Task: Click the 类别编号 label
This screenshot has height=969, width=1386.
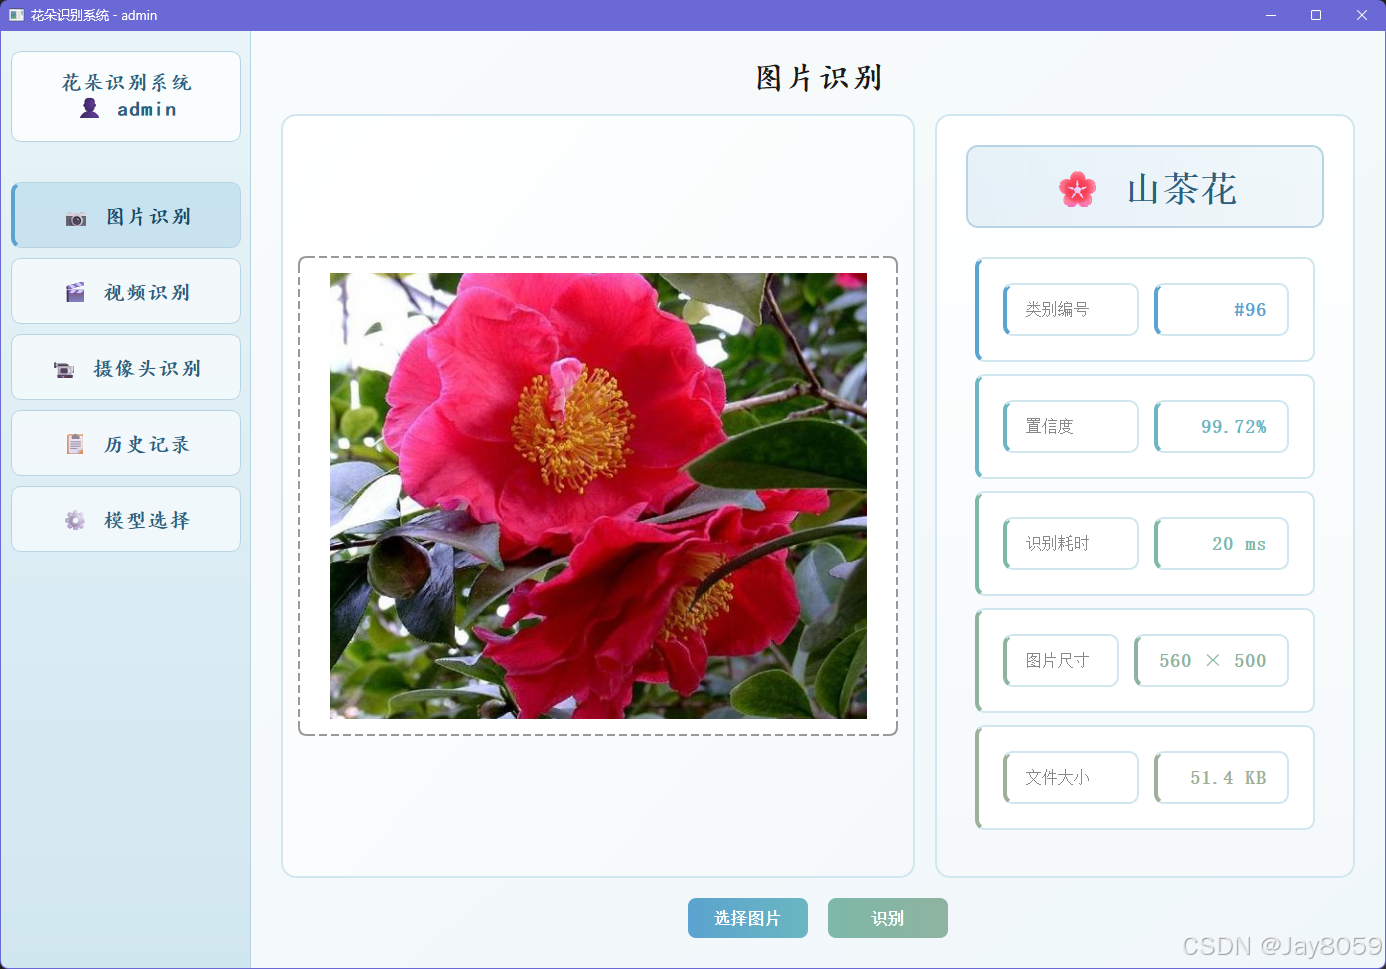Action: pos(1057,310)
